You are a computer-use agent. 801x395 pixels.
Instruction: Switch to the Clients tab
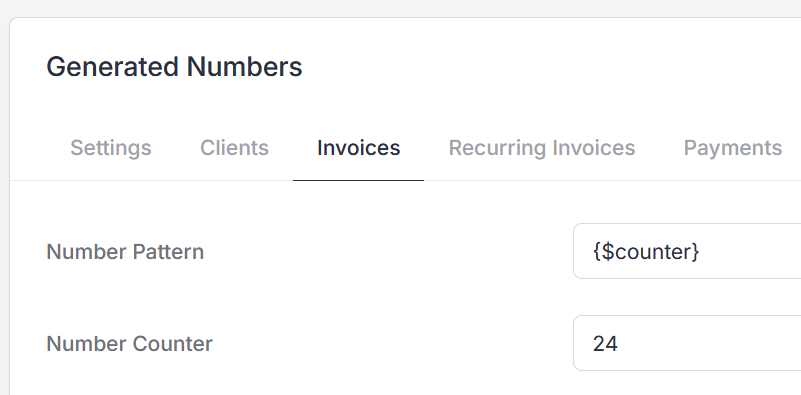[234, 148]
